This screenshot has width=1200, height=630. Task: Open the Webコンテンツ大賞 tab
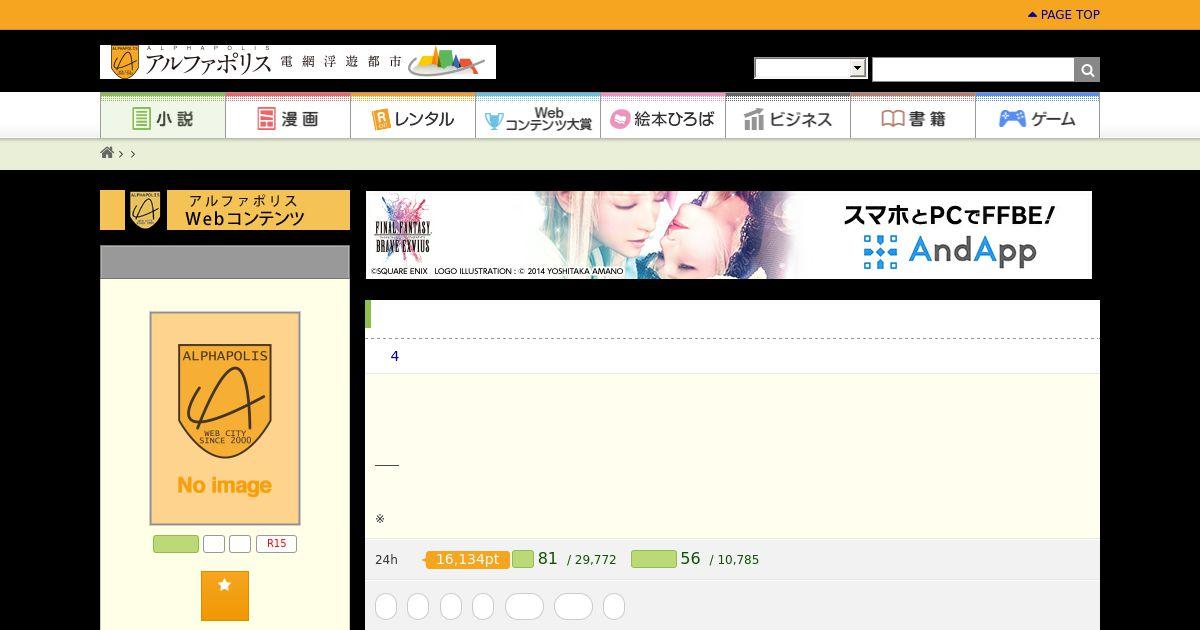pyautogui.click(x=538, y=117)
